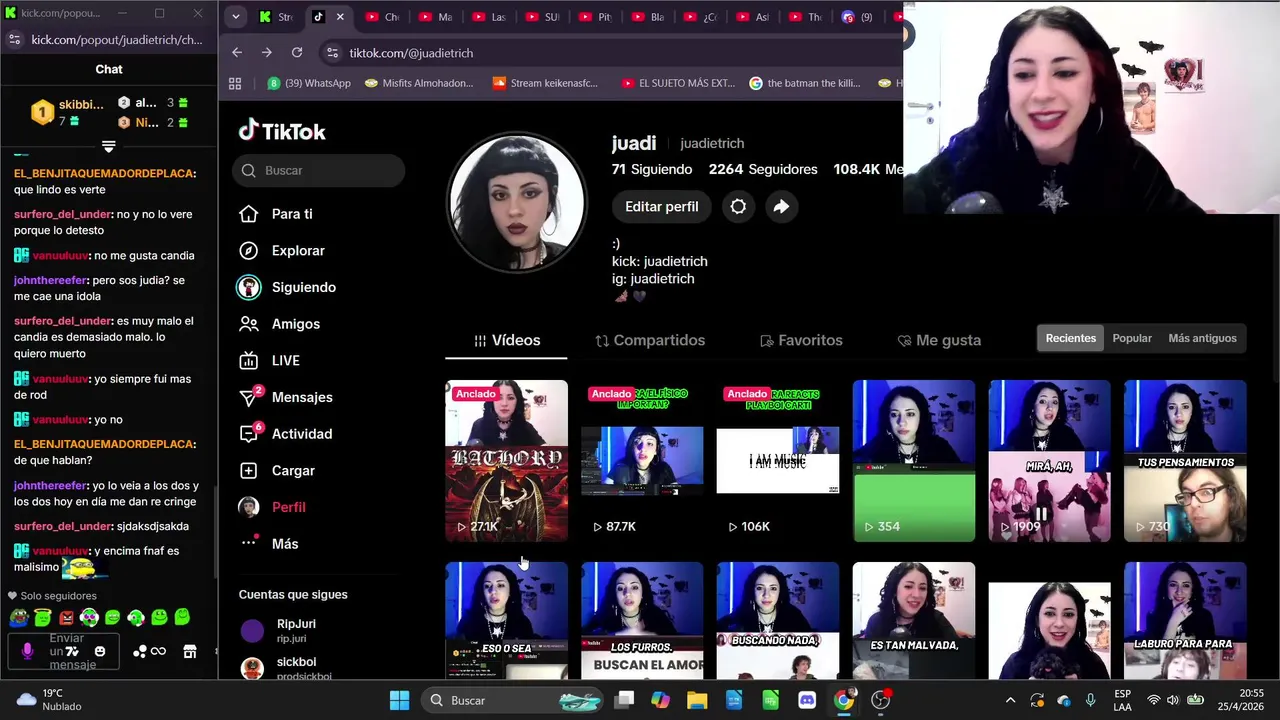Open pinned video with 87.7K views
The width and height of the screenshot is (1280, 720).
(x=642, y=460)
